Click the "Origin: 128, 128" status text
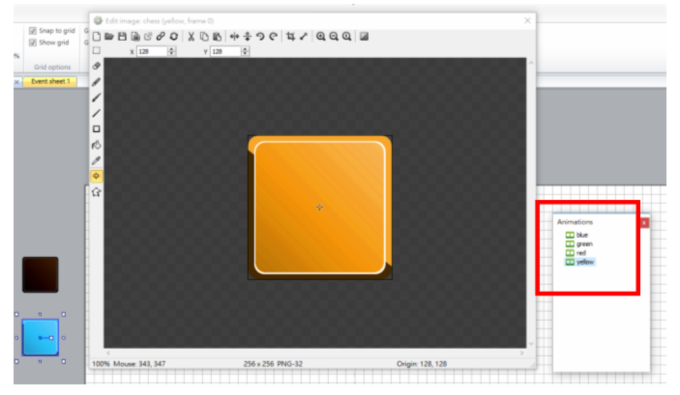Screen dimensions: 680x395 (x=422, y=364)
